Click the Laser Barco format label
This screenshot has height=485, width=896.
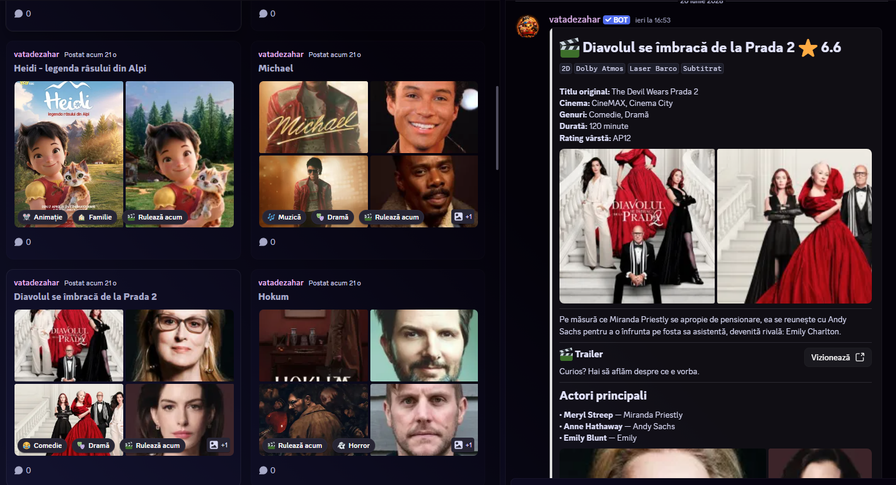point(653,69)
